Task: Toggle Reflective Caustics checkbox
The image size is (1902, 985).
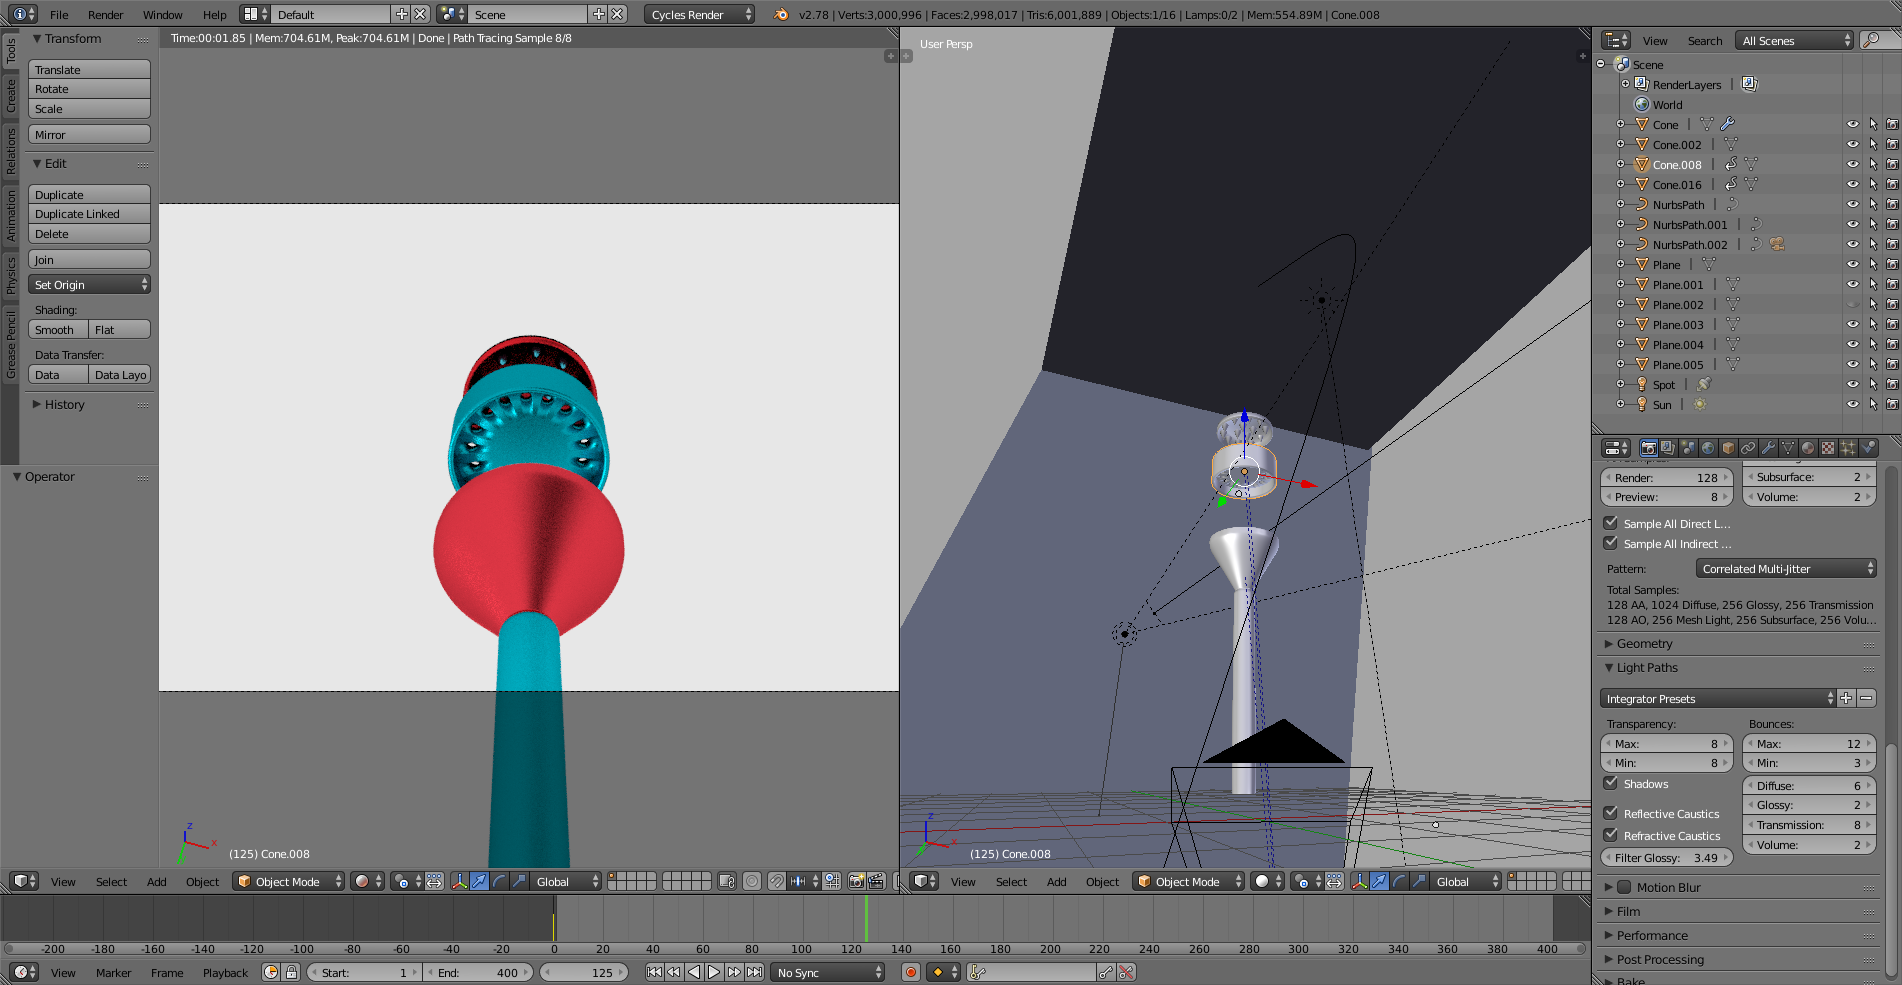Action: coord(1610,813)
